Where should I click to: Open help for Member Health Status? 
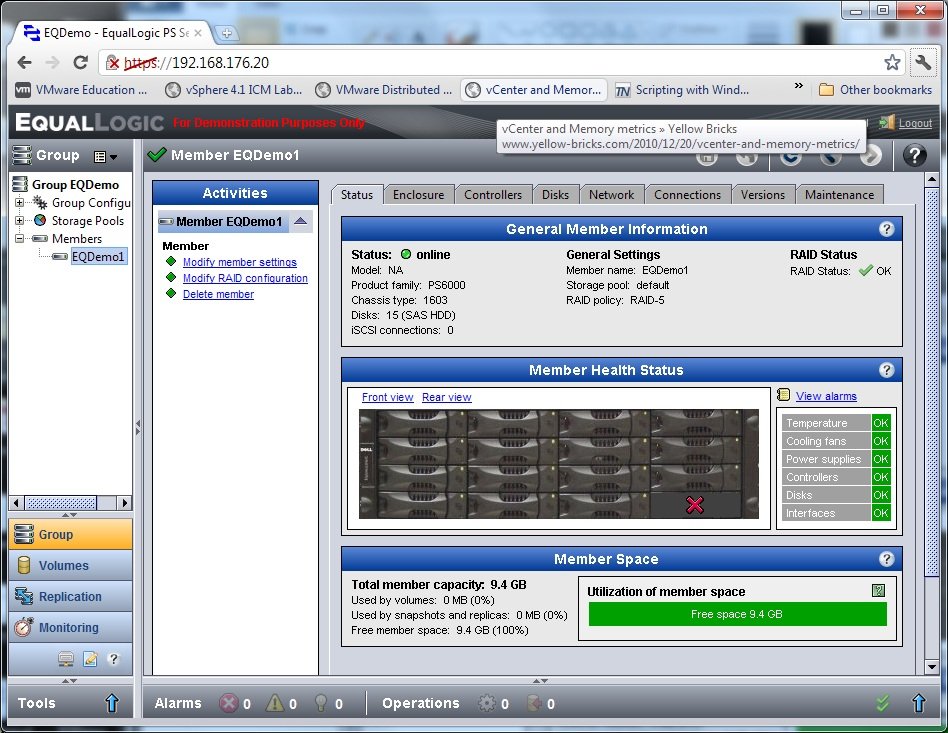(886, 370)
